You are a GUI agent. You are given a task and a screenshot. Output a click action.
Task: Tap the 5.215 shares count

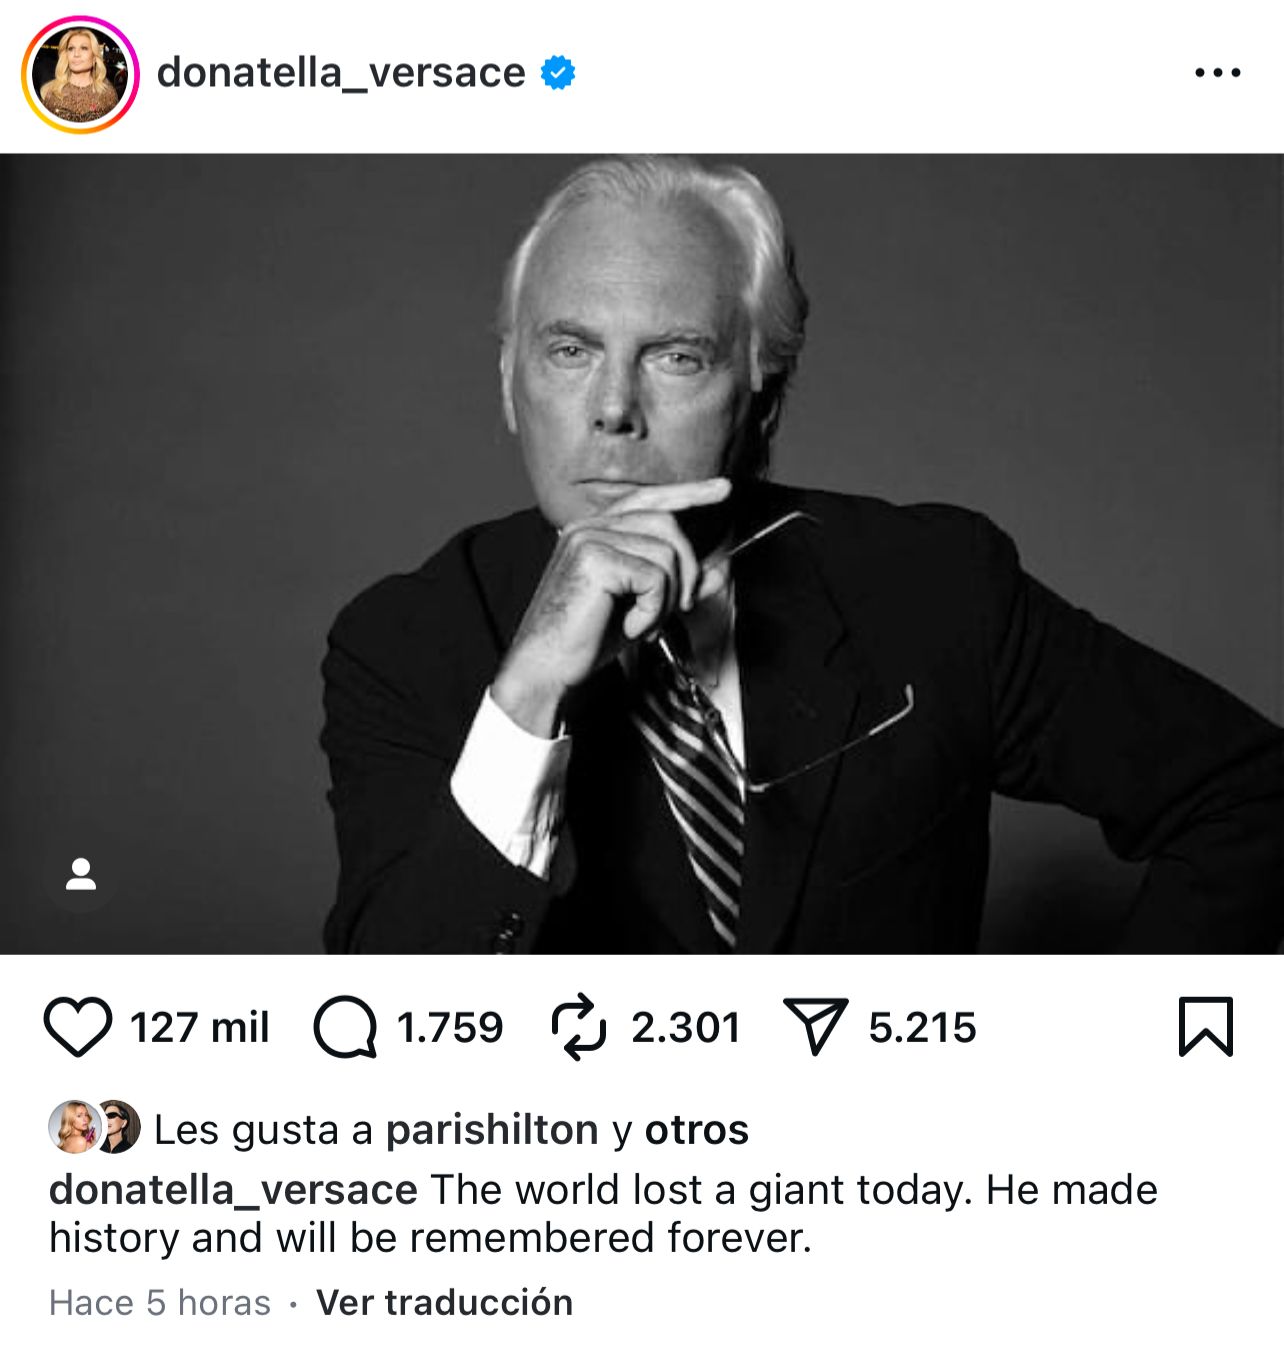pos(922,1027)
